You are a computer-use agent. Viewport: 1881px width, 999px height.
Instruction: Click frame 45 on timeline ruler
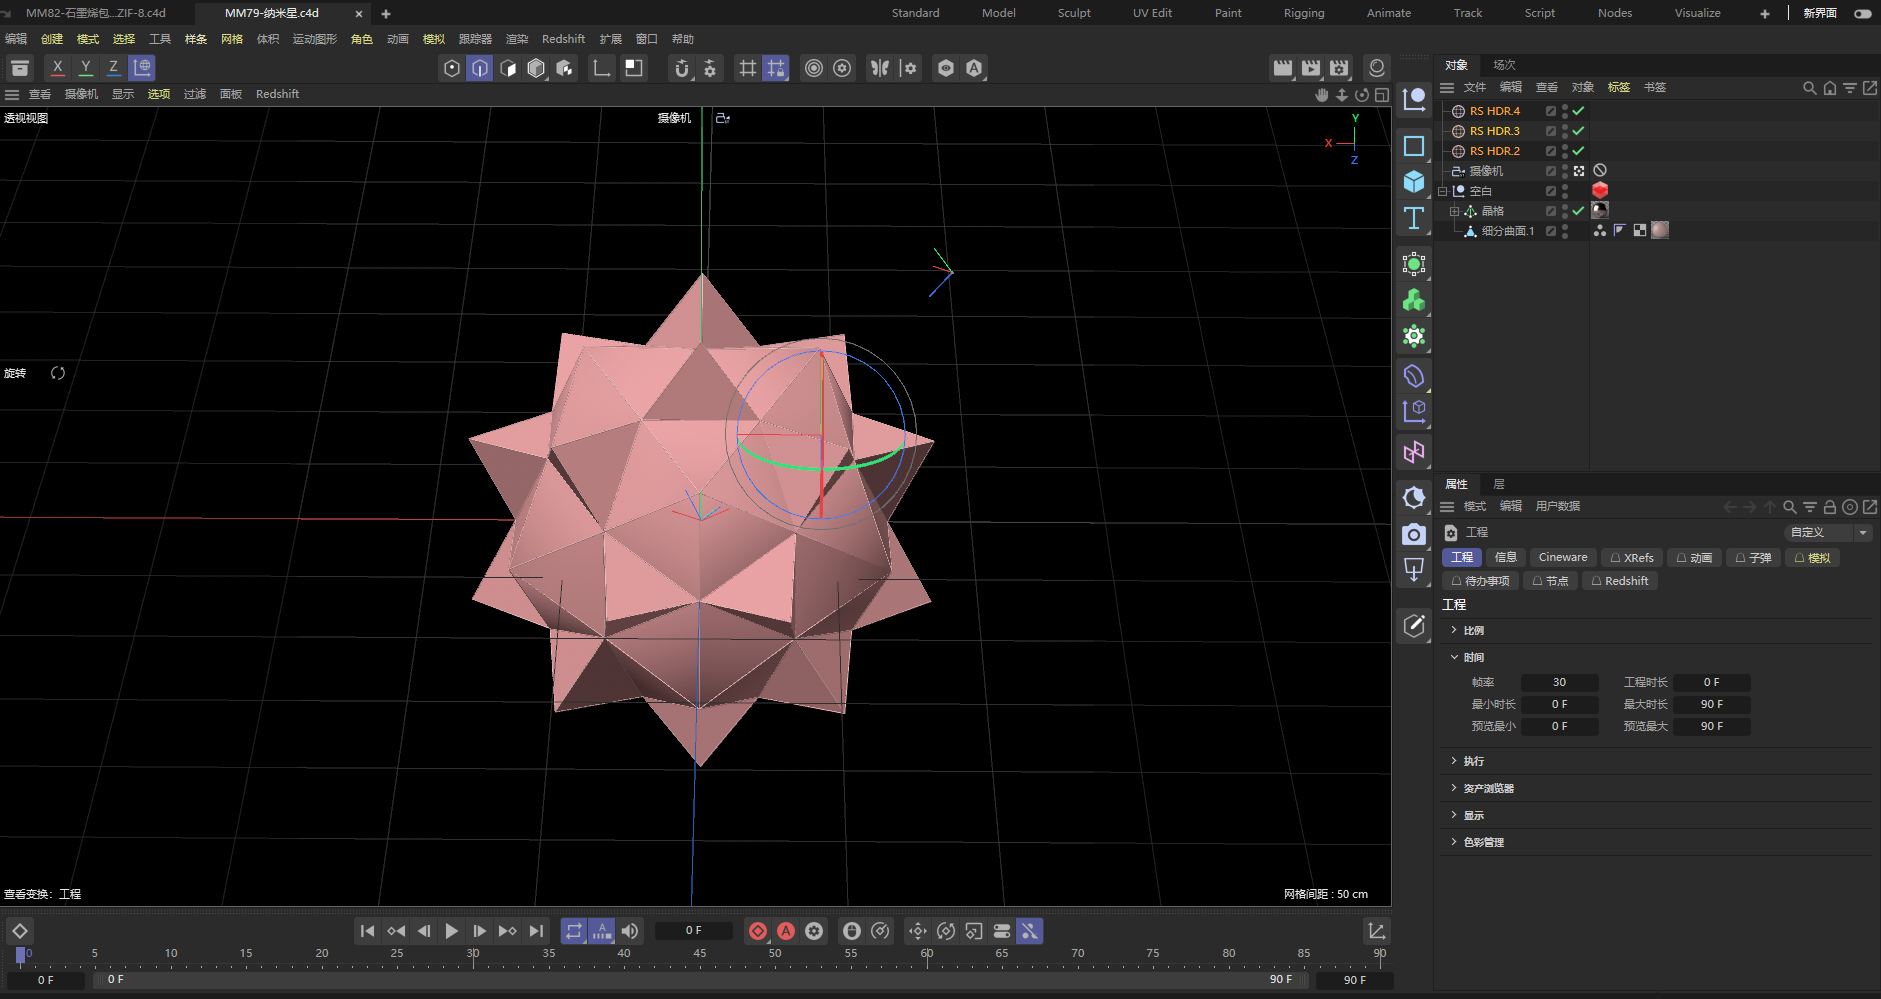(699, 955)
